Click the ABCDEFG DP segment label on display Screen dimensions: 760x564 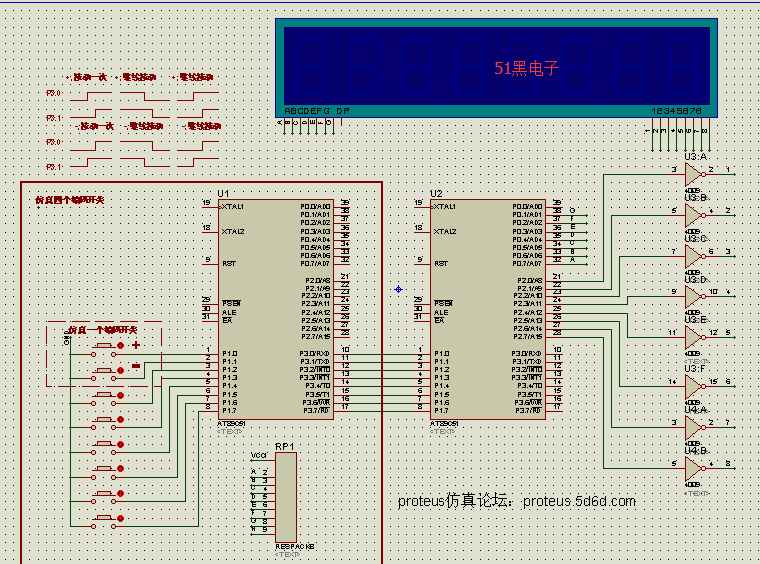[317, 111]
